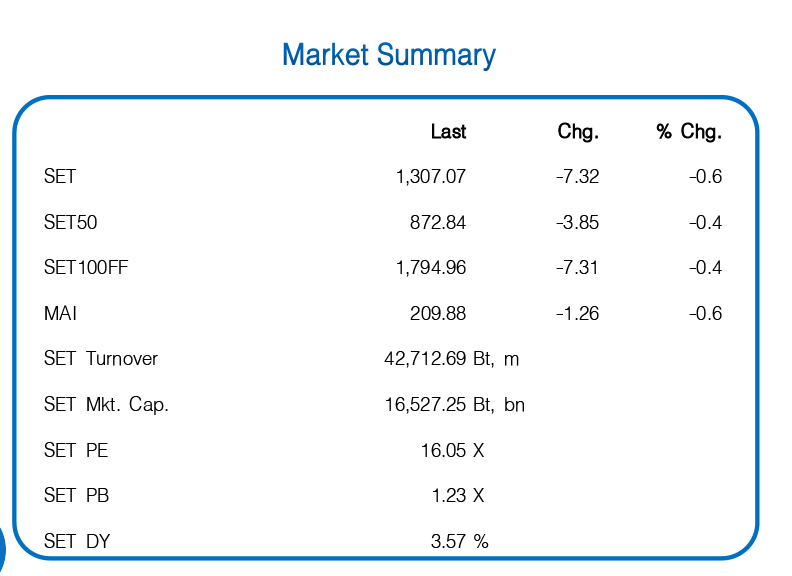This screenshot has width=792, height=576.
Task: Select the MAI last value 209.88
Action: point(438,314)
